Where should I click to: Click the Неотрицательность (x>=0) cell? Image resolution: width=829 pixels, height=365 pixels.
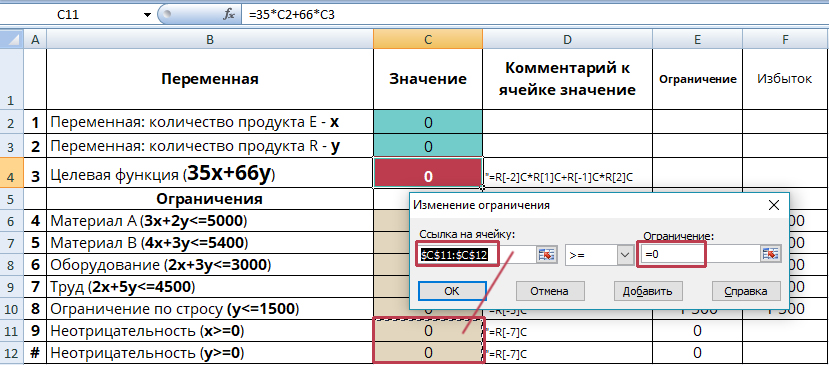[x=210, y=331]
